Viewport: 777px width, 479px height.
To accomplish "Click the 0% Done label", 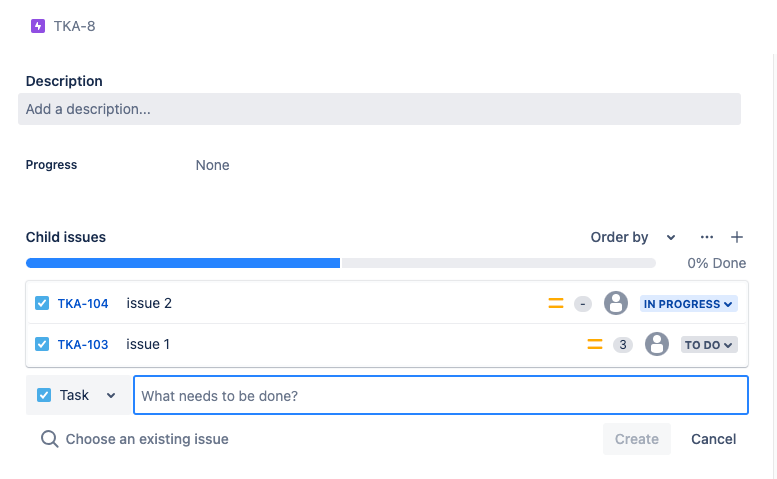I will pos(717,263).
